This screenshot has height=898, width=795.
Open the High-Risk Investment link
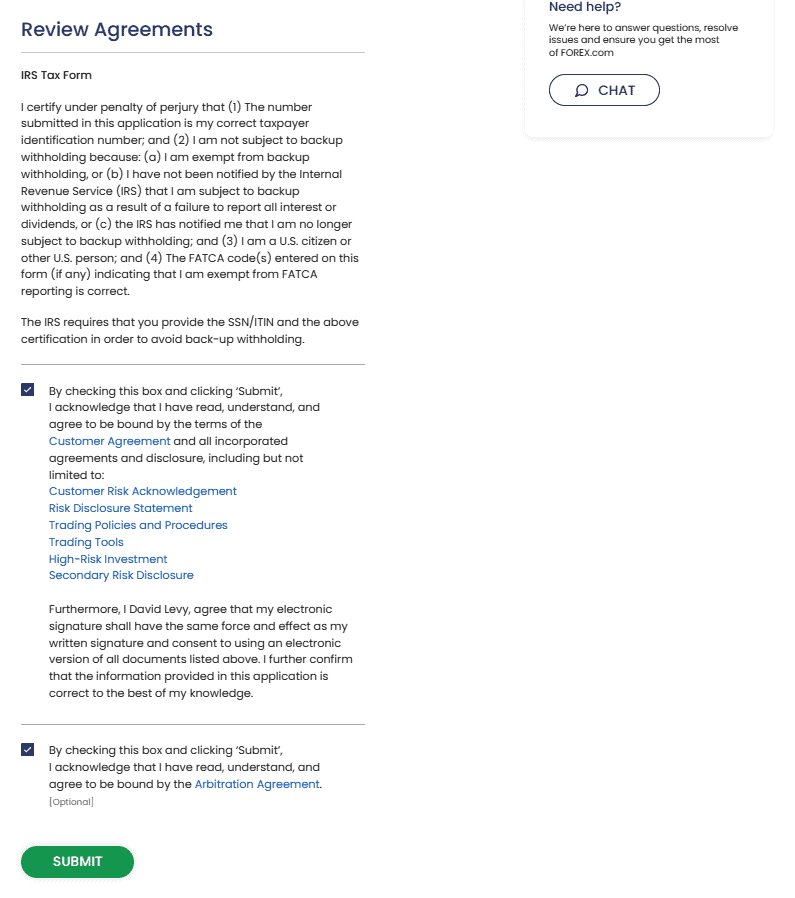tap(108, 559)
